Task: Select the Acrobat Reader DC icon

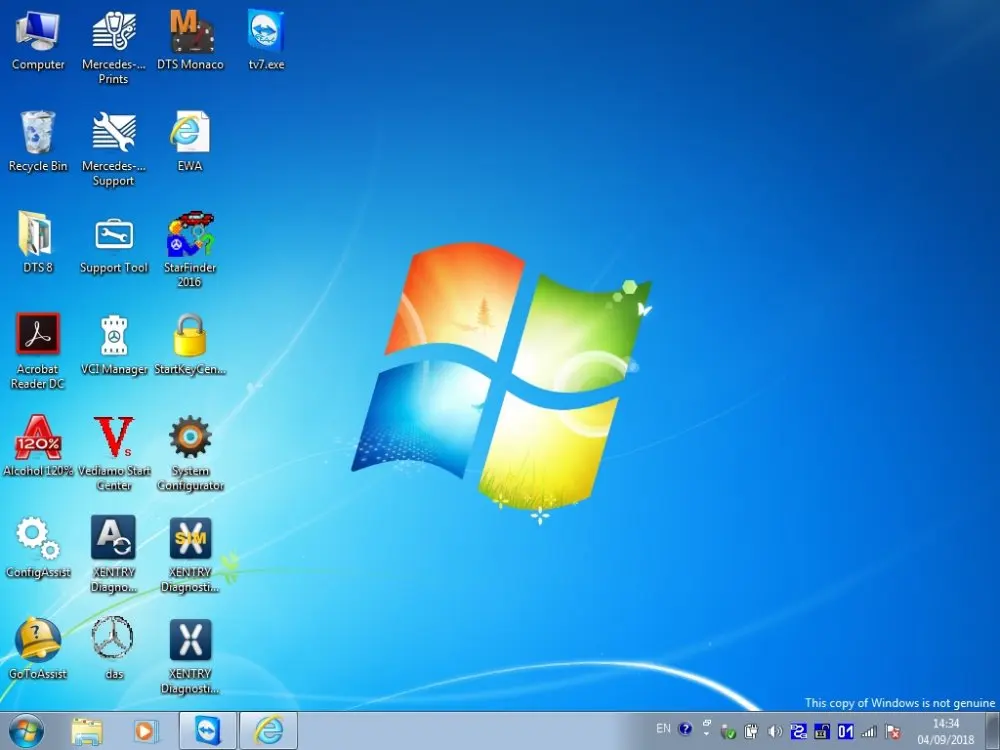Action: point(38,351)
